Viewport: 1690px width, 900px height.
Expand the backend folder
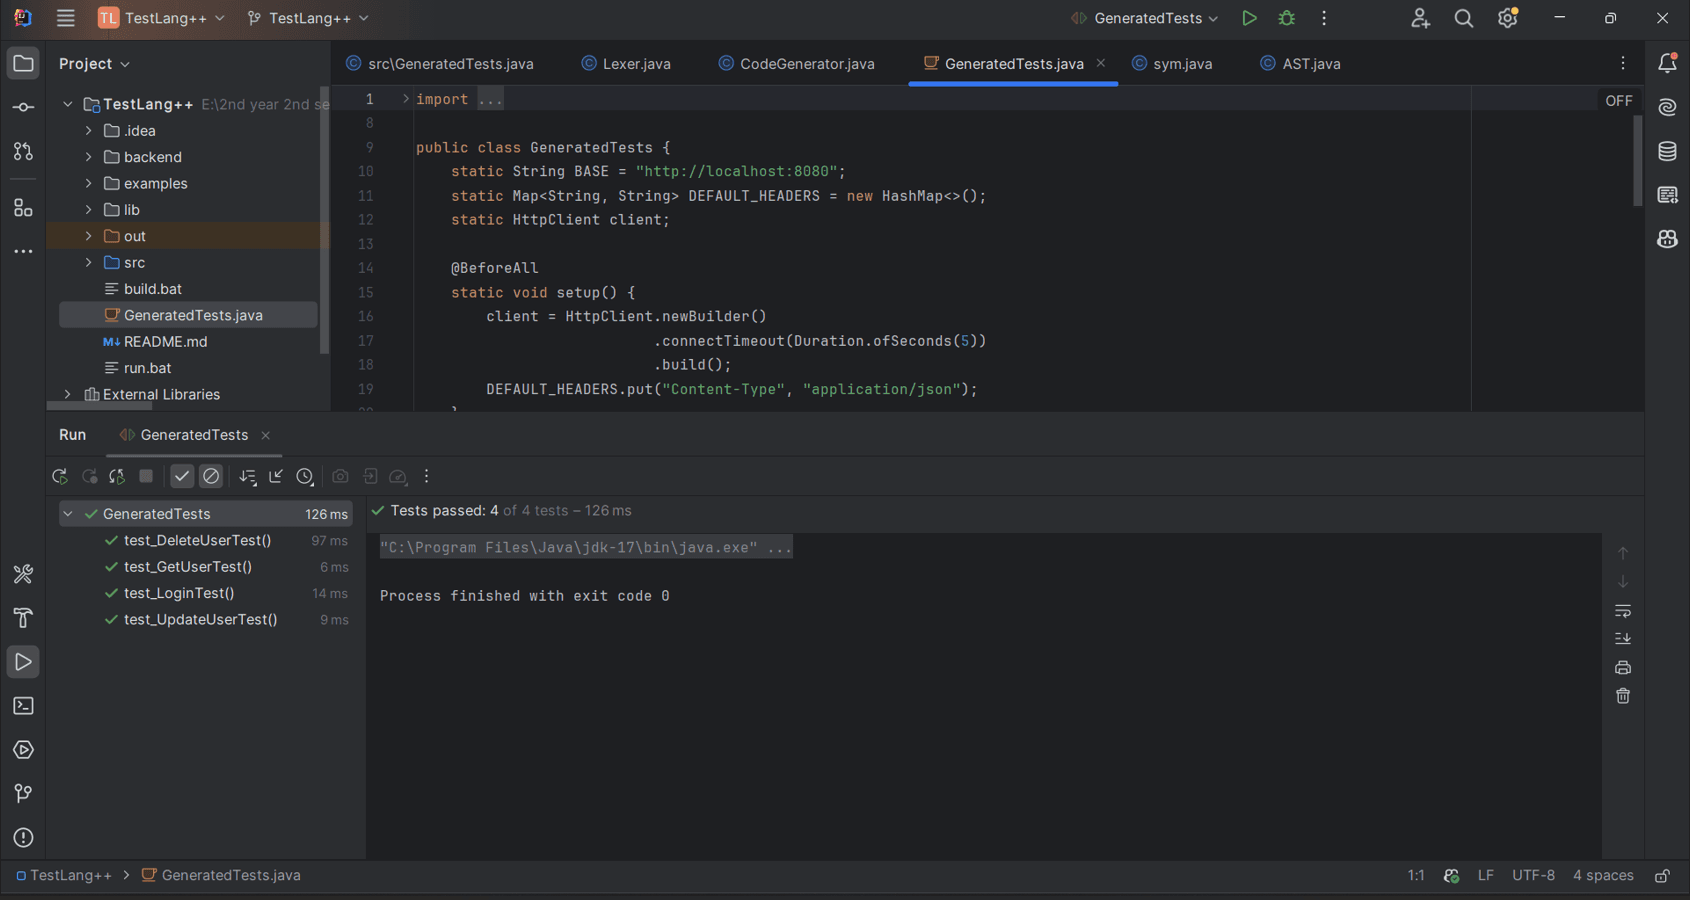pyautogui.click(x=89, y=157)
